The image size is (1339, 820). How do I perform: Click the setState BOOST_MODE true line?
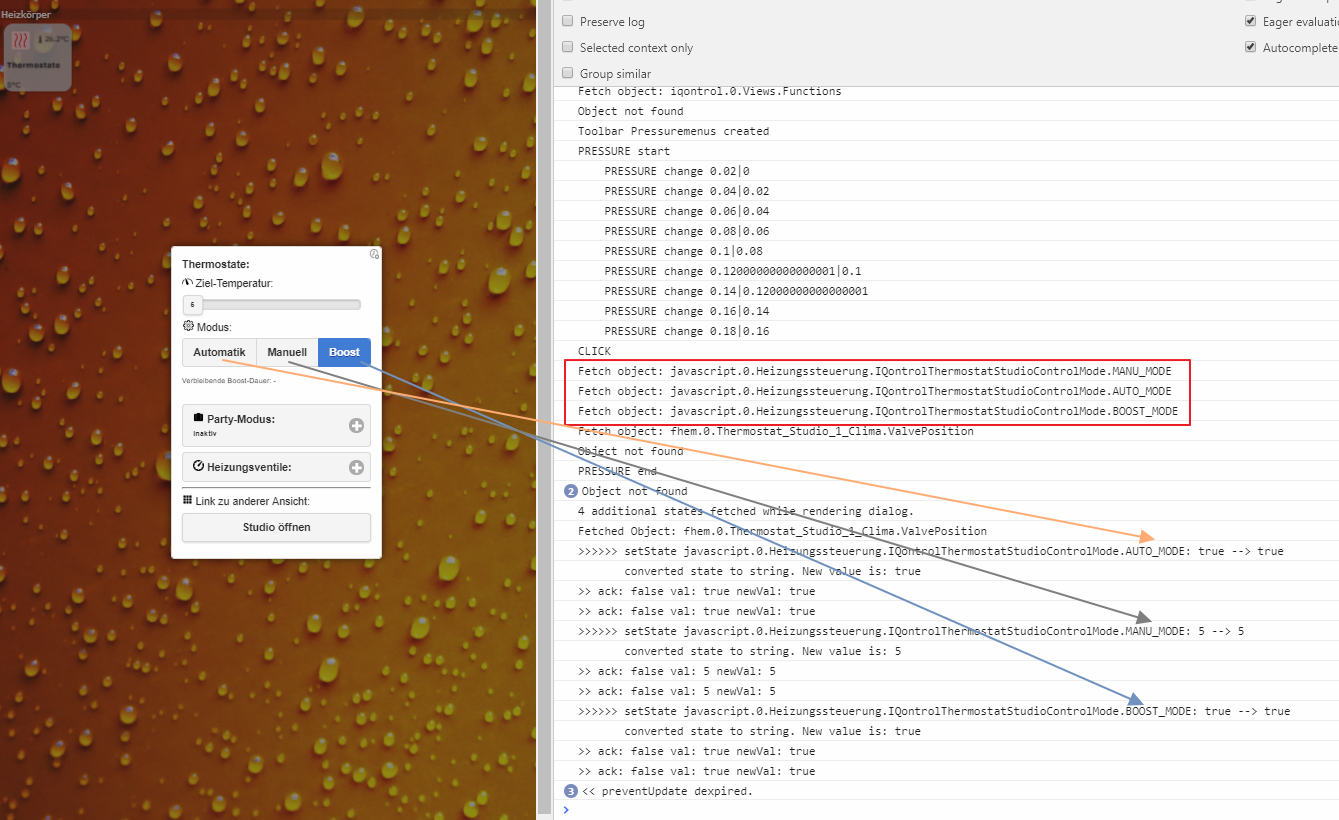pos(934,711)
